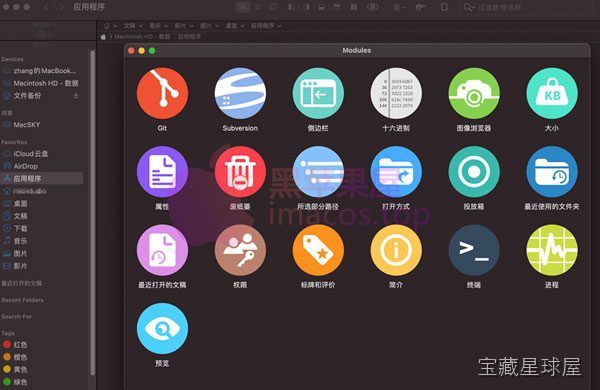Open the 应用程序 favorites bar dropdown
Image resolution: width=600 pixels, height=390 pixels.
coord(266,26)
